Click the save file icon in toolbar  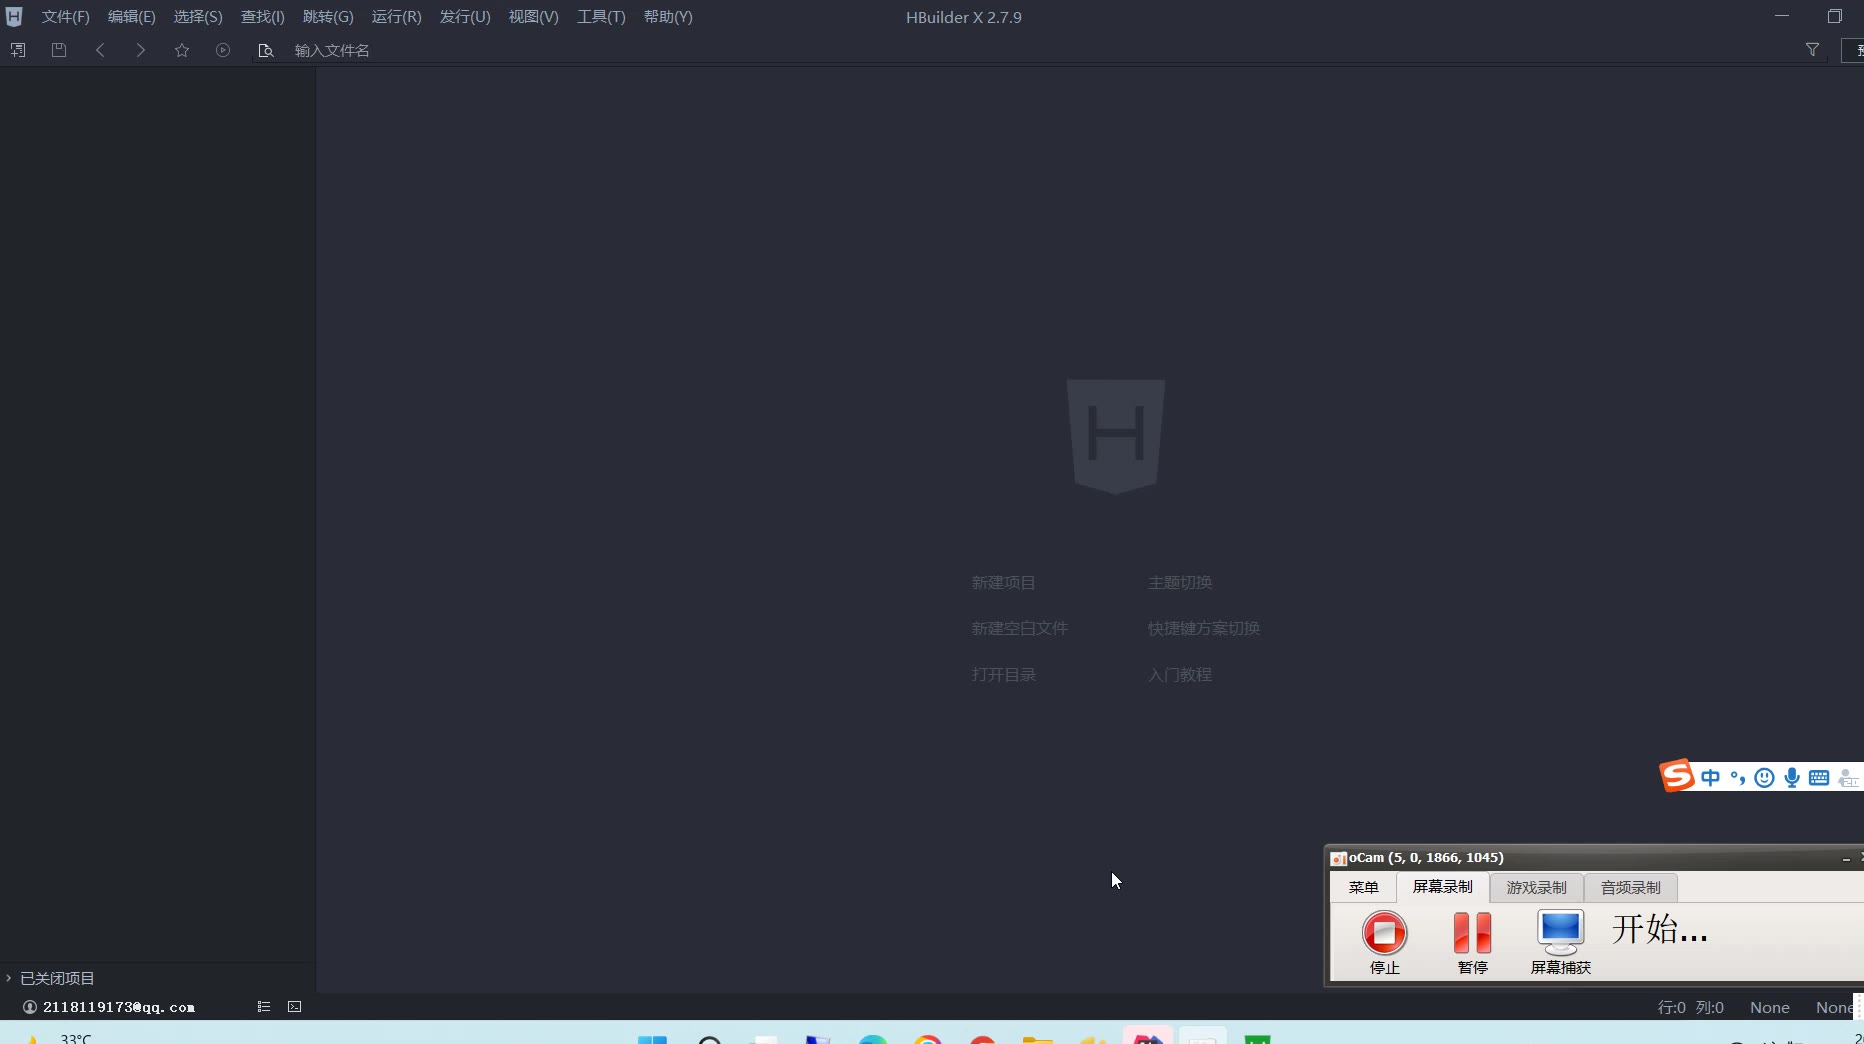[59, 50]
